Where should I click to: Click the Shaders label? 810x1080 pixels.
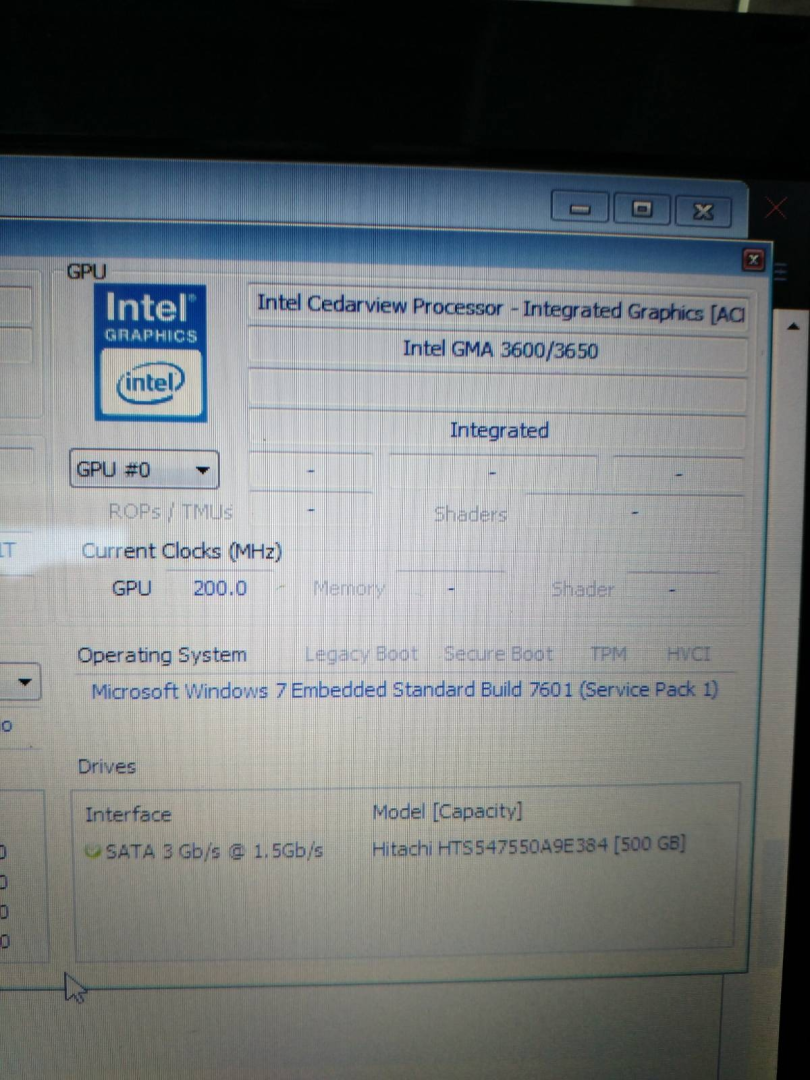470,514
